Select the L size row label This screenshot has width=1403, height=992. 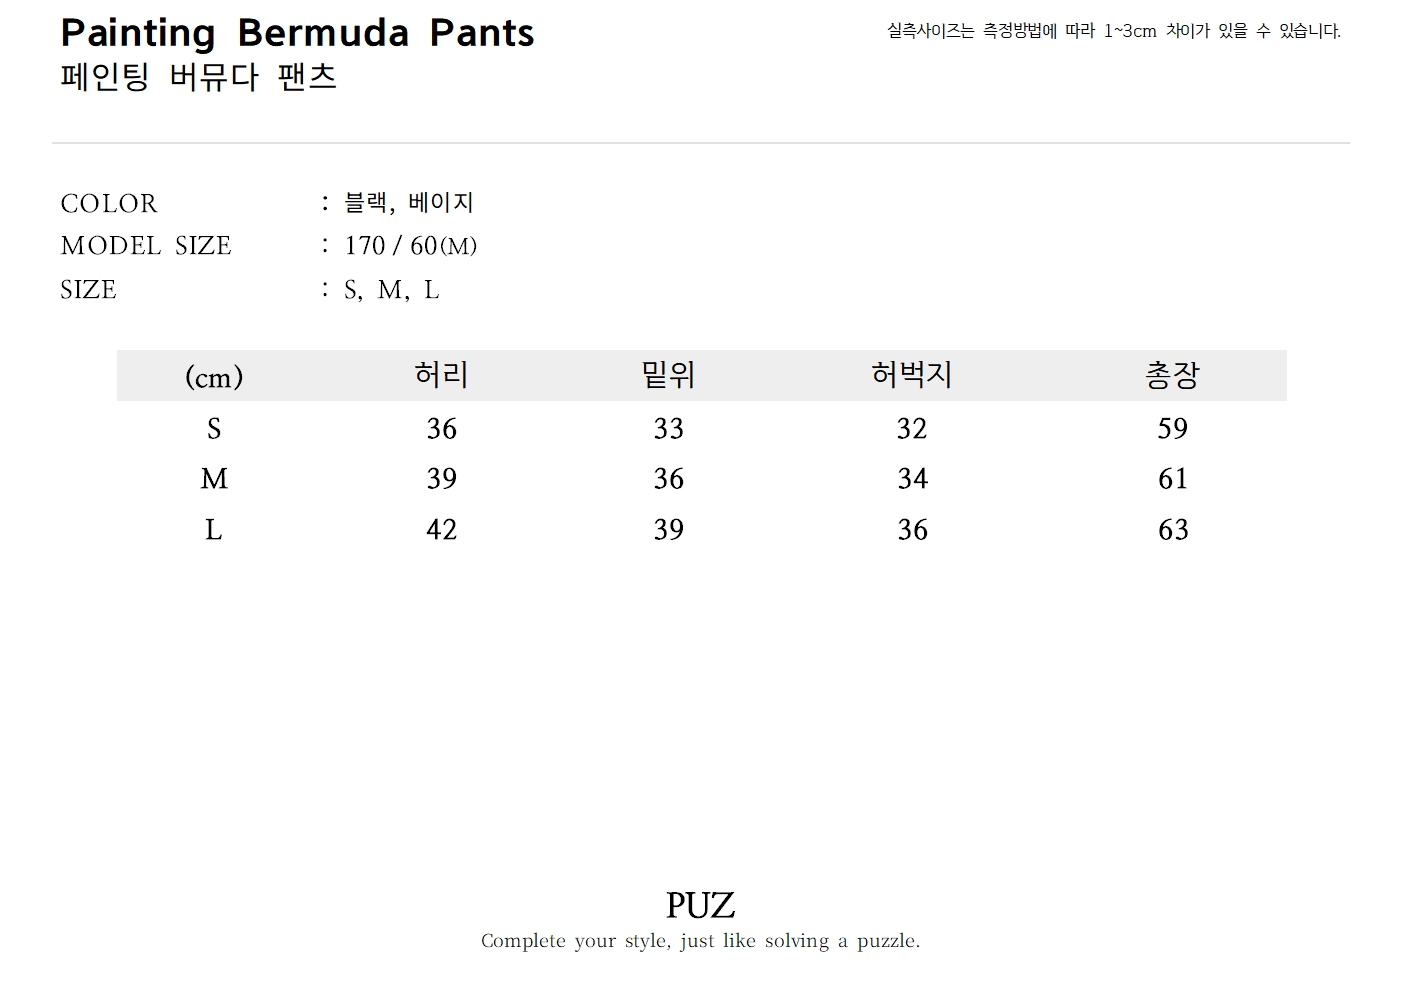pos(213,530)
